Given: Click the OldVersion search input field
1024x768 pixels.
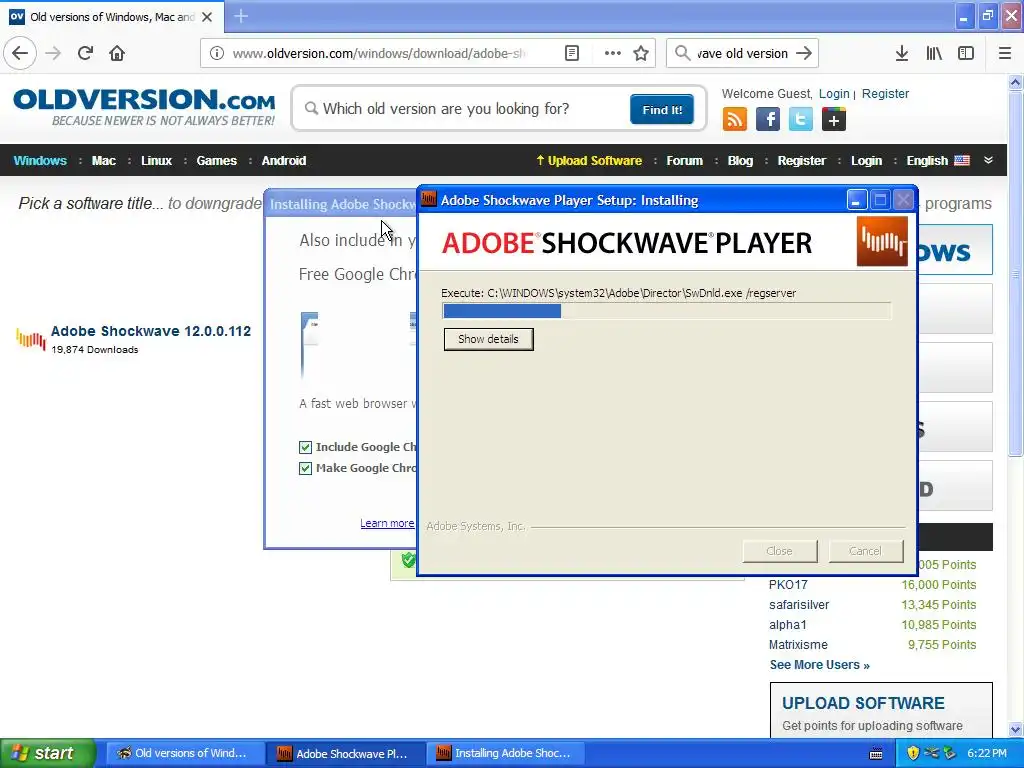Looking at the screenshot, I should pyautogui.click(x=468, y=108).
